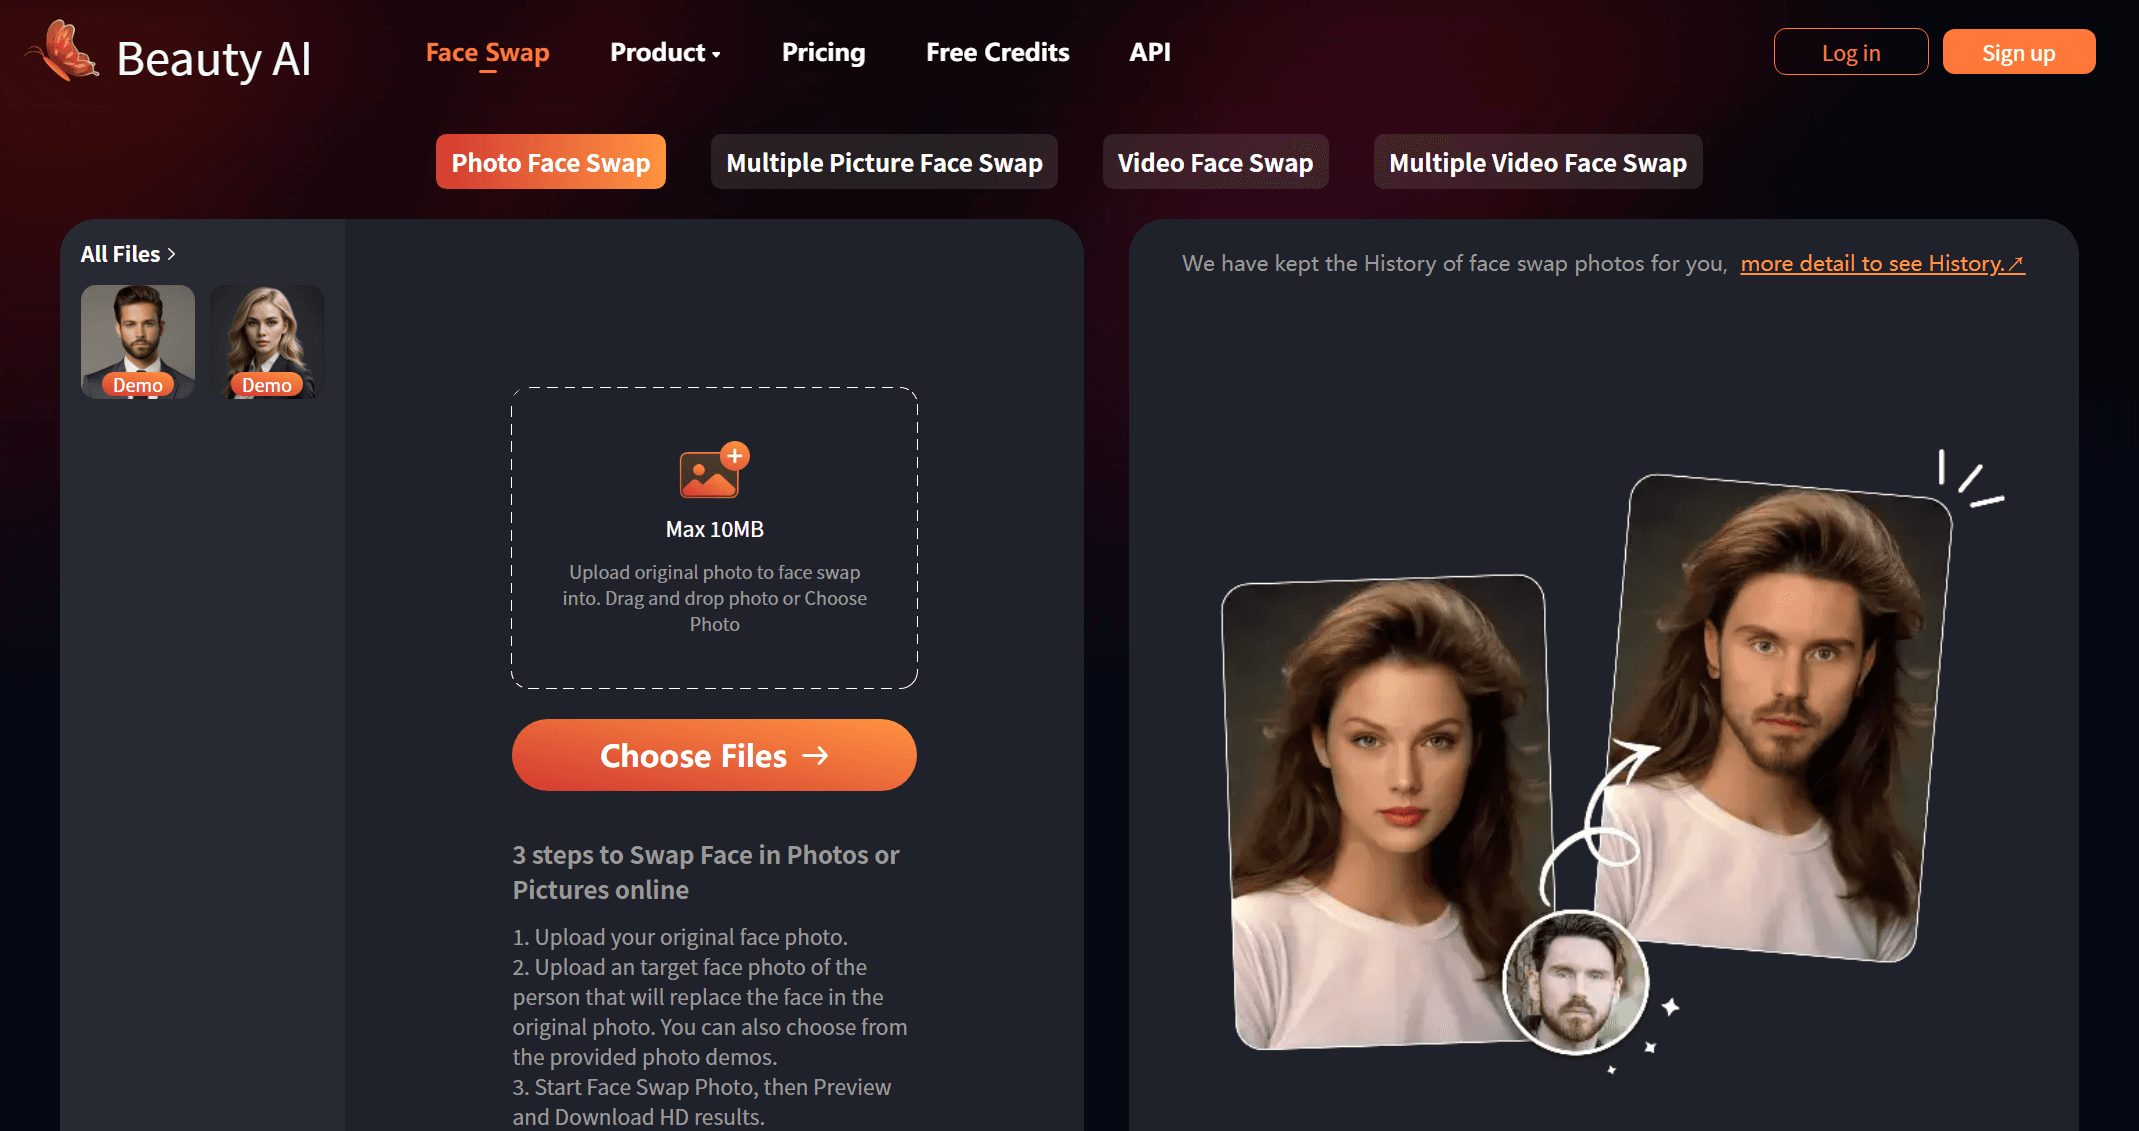Switch to Multiple Picture Face Swap tab

coord(884,162)
